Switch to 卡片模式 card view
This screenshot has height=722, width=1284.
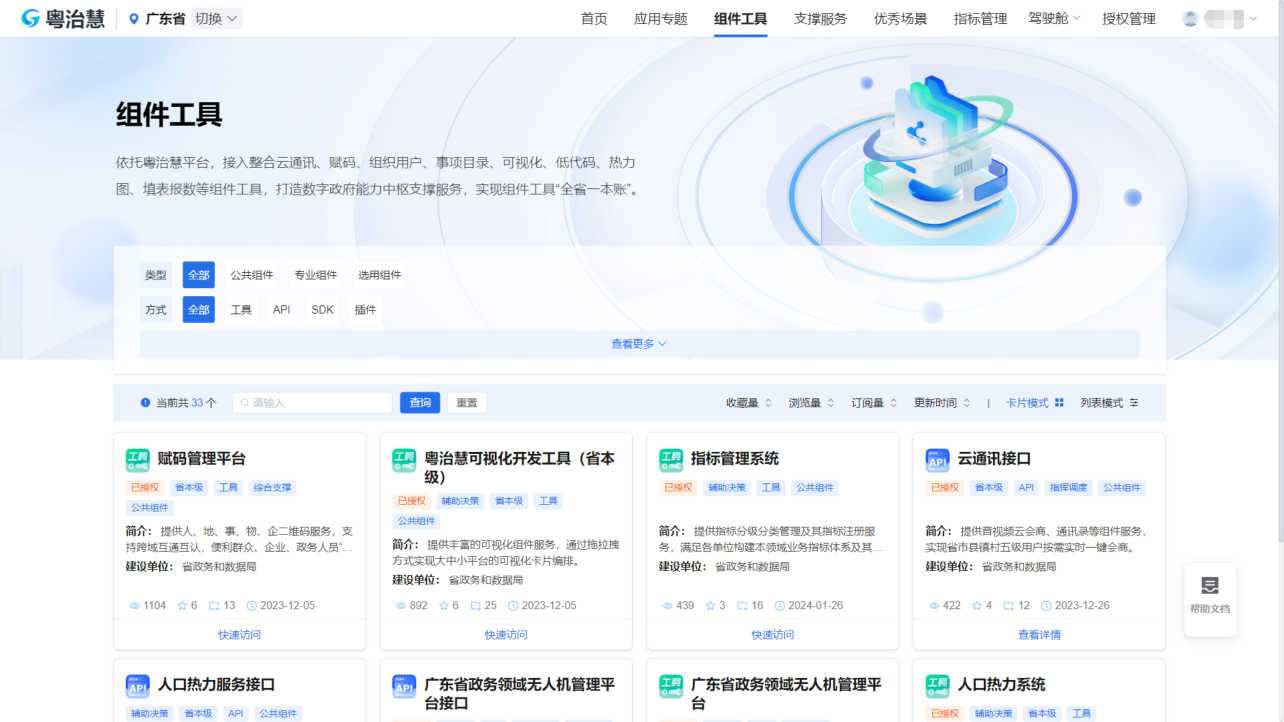pyautogui.click(x=1034, y=403)
